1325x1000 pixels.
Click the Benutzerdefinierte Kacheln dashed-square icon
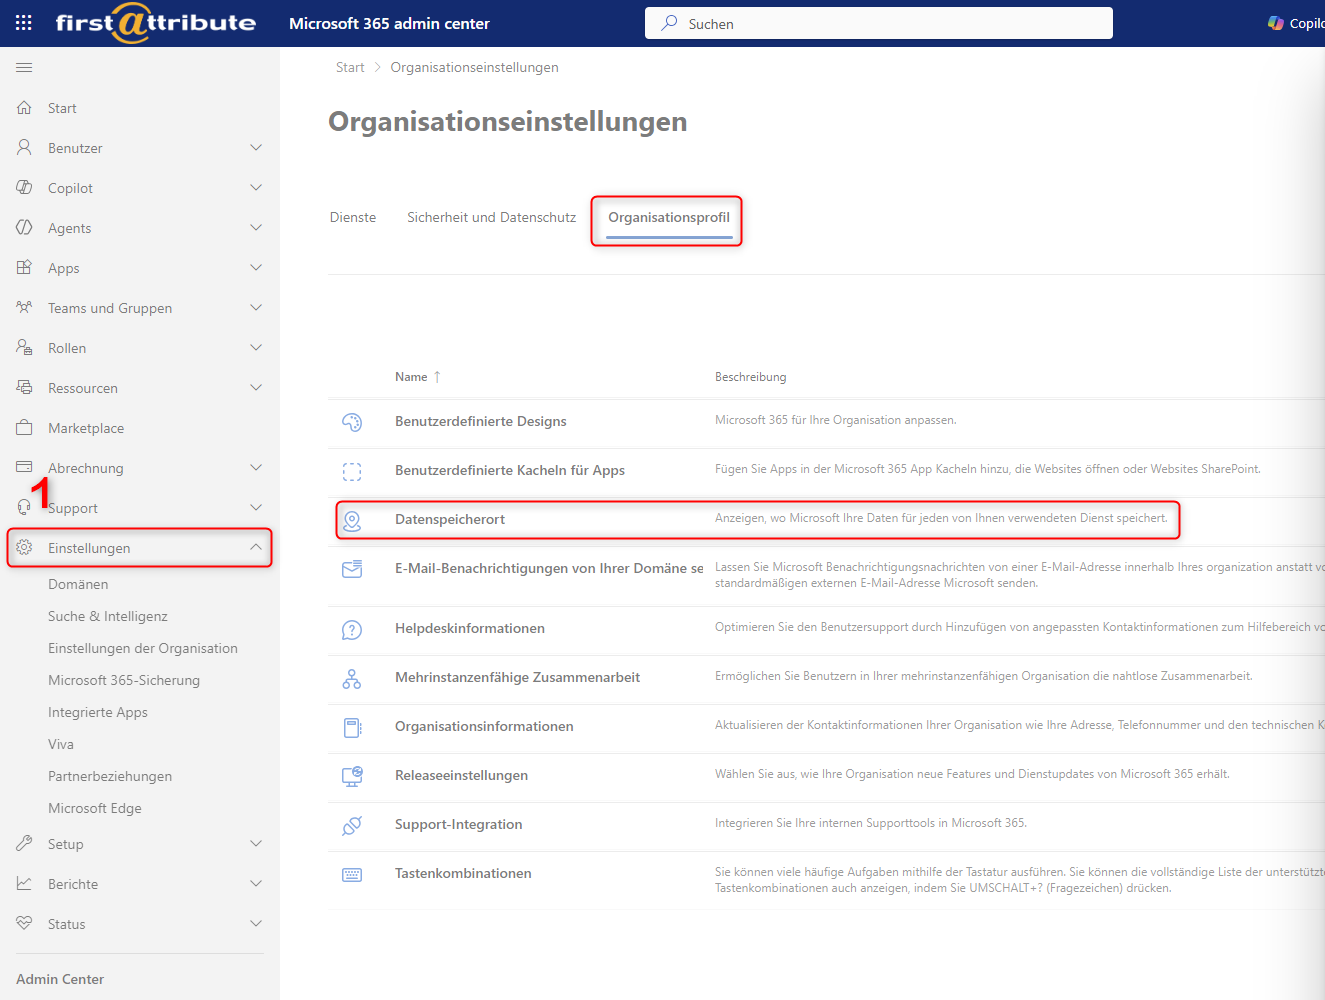352,471
